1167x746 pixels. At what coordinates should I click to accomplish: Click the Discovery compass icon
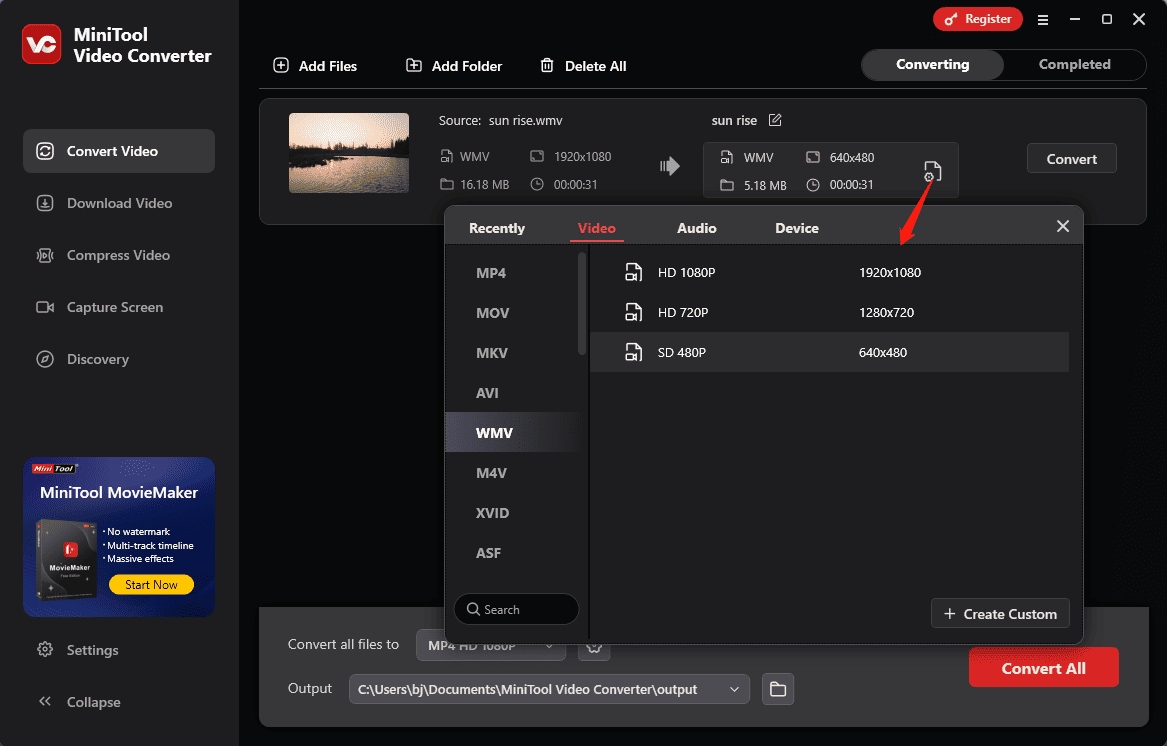(45, 360)
